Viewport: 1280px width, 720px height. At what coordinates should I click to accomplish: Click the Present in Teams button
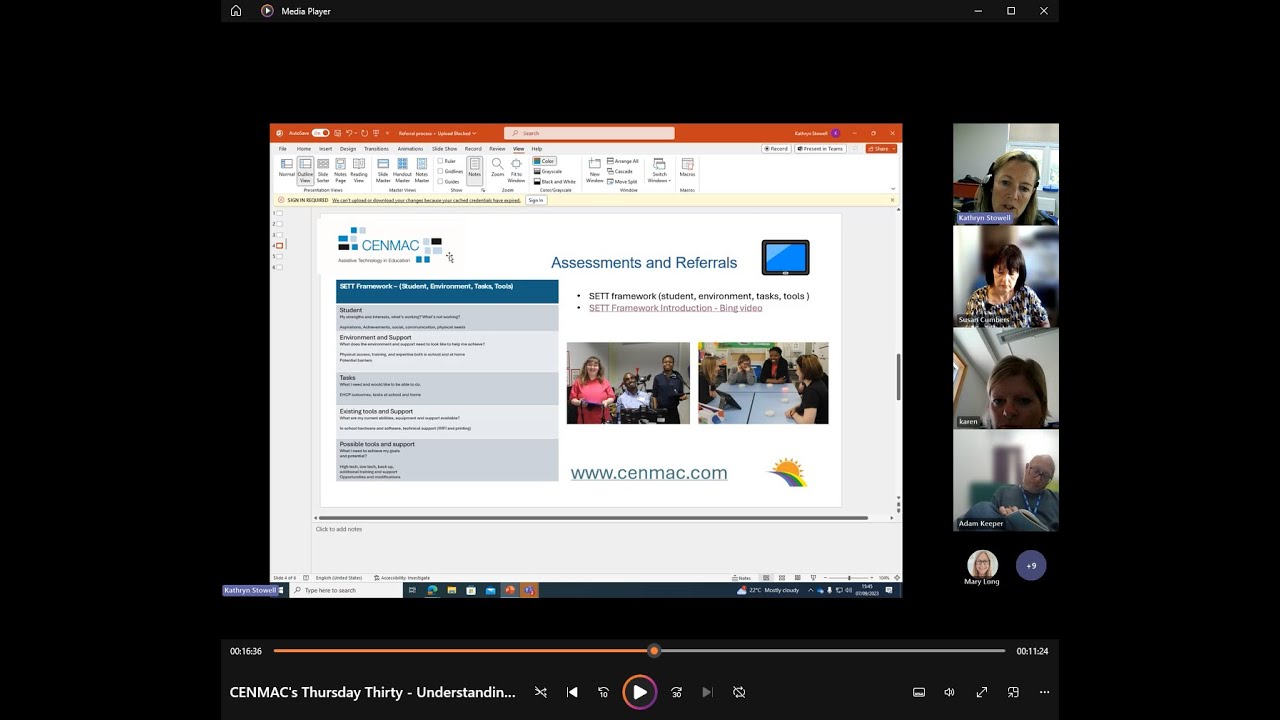(821, 148)
